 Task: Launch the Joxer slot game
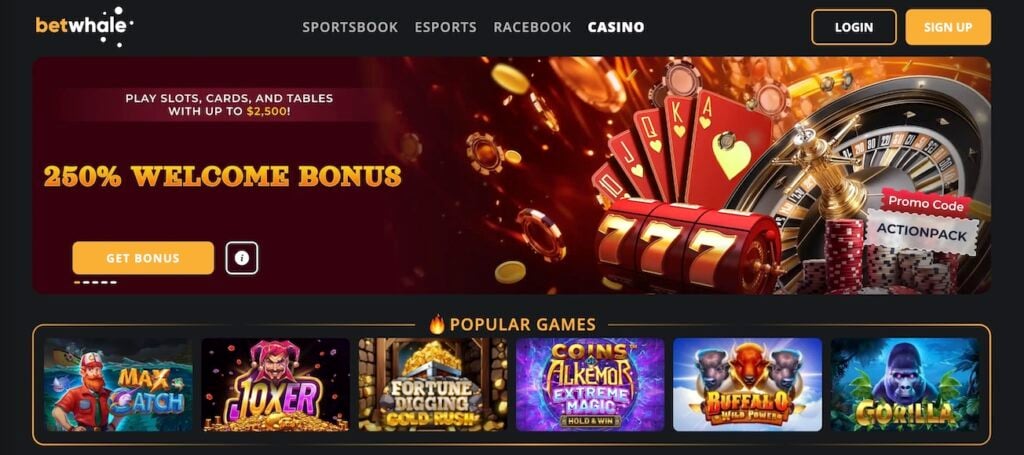pos(275,384)
